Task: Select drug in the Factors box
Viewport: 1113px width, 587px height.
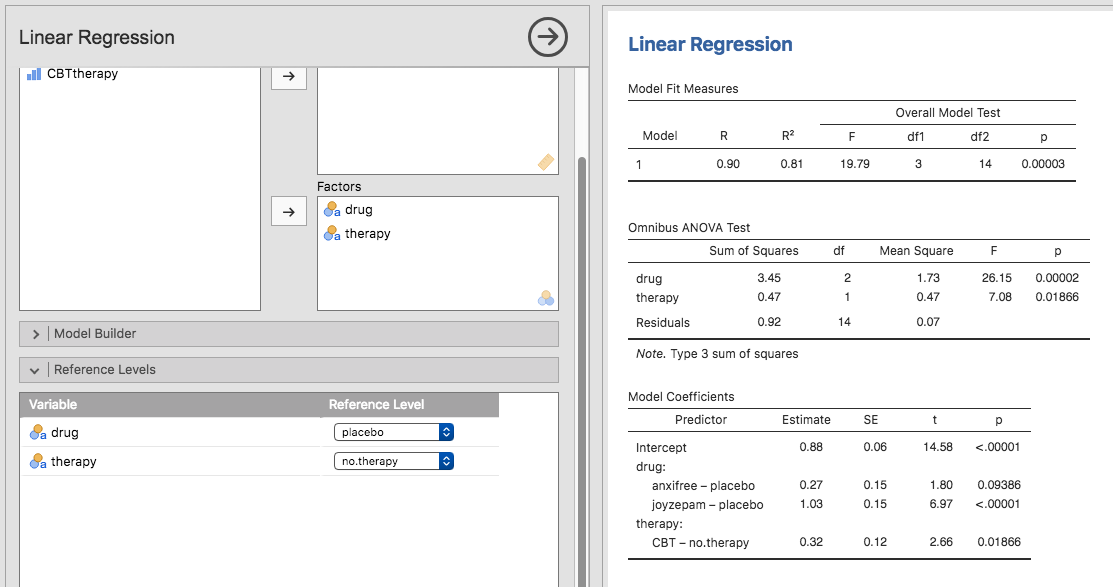Action: pyautogui.click(x=358, y=209)
